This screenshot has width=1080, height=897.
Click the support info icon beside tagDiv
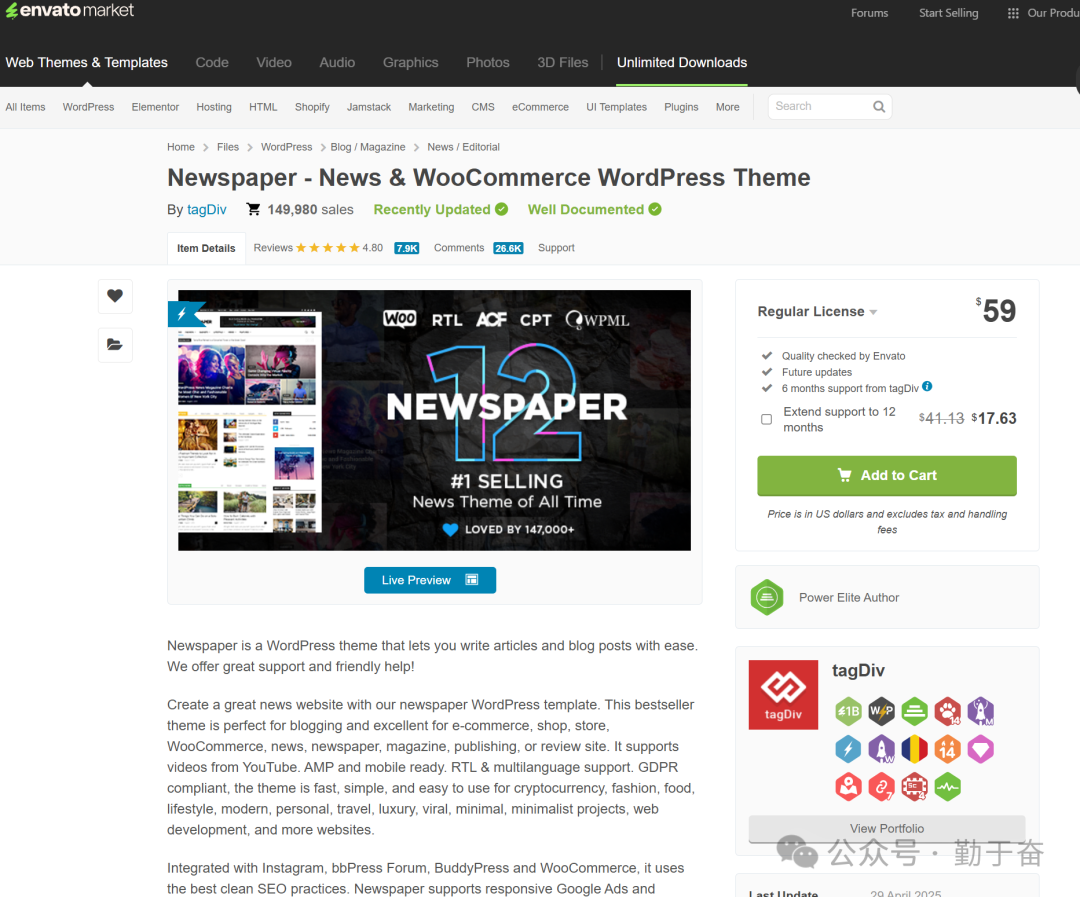coord(927,387)
